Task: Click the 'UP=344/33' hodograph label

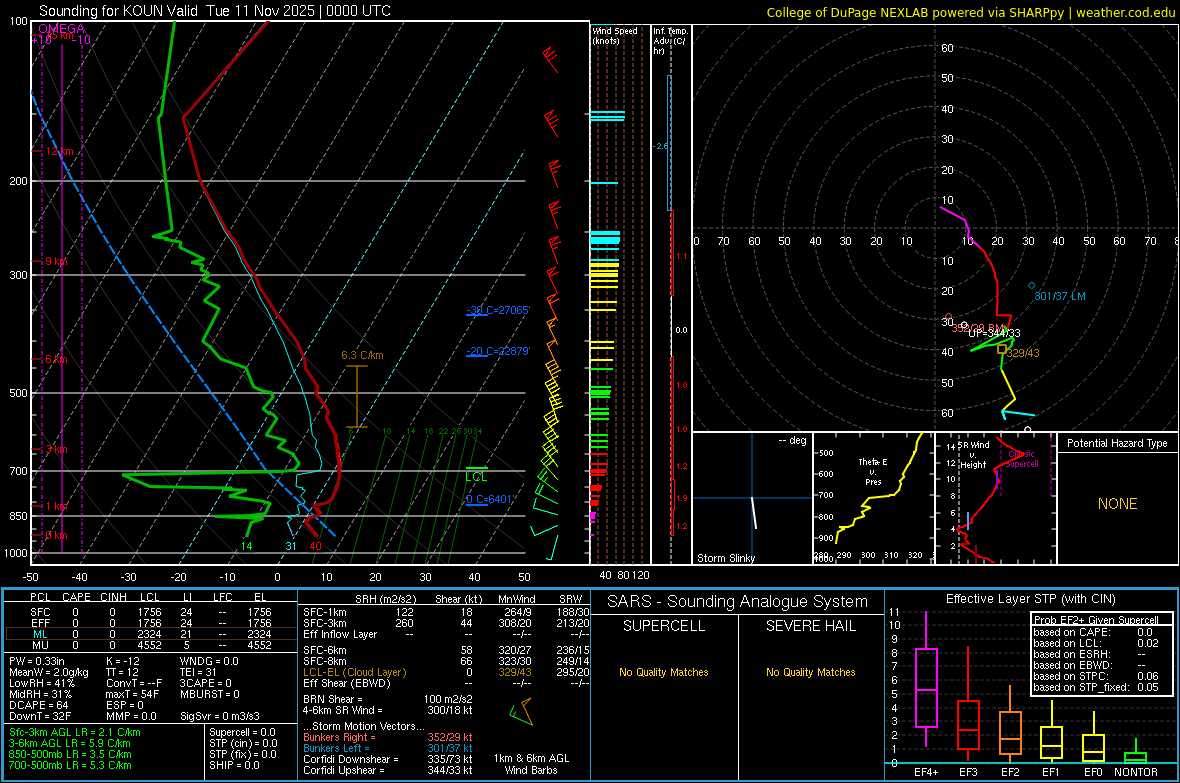Action: (994, 333)
